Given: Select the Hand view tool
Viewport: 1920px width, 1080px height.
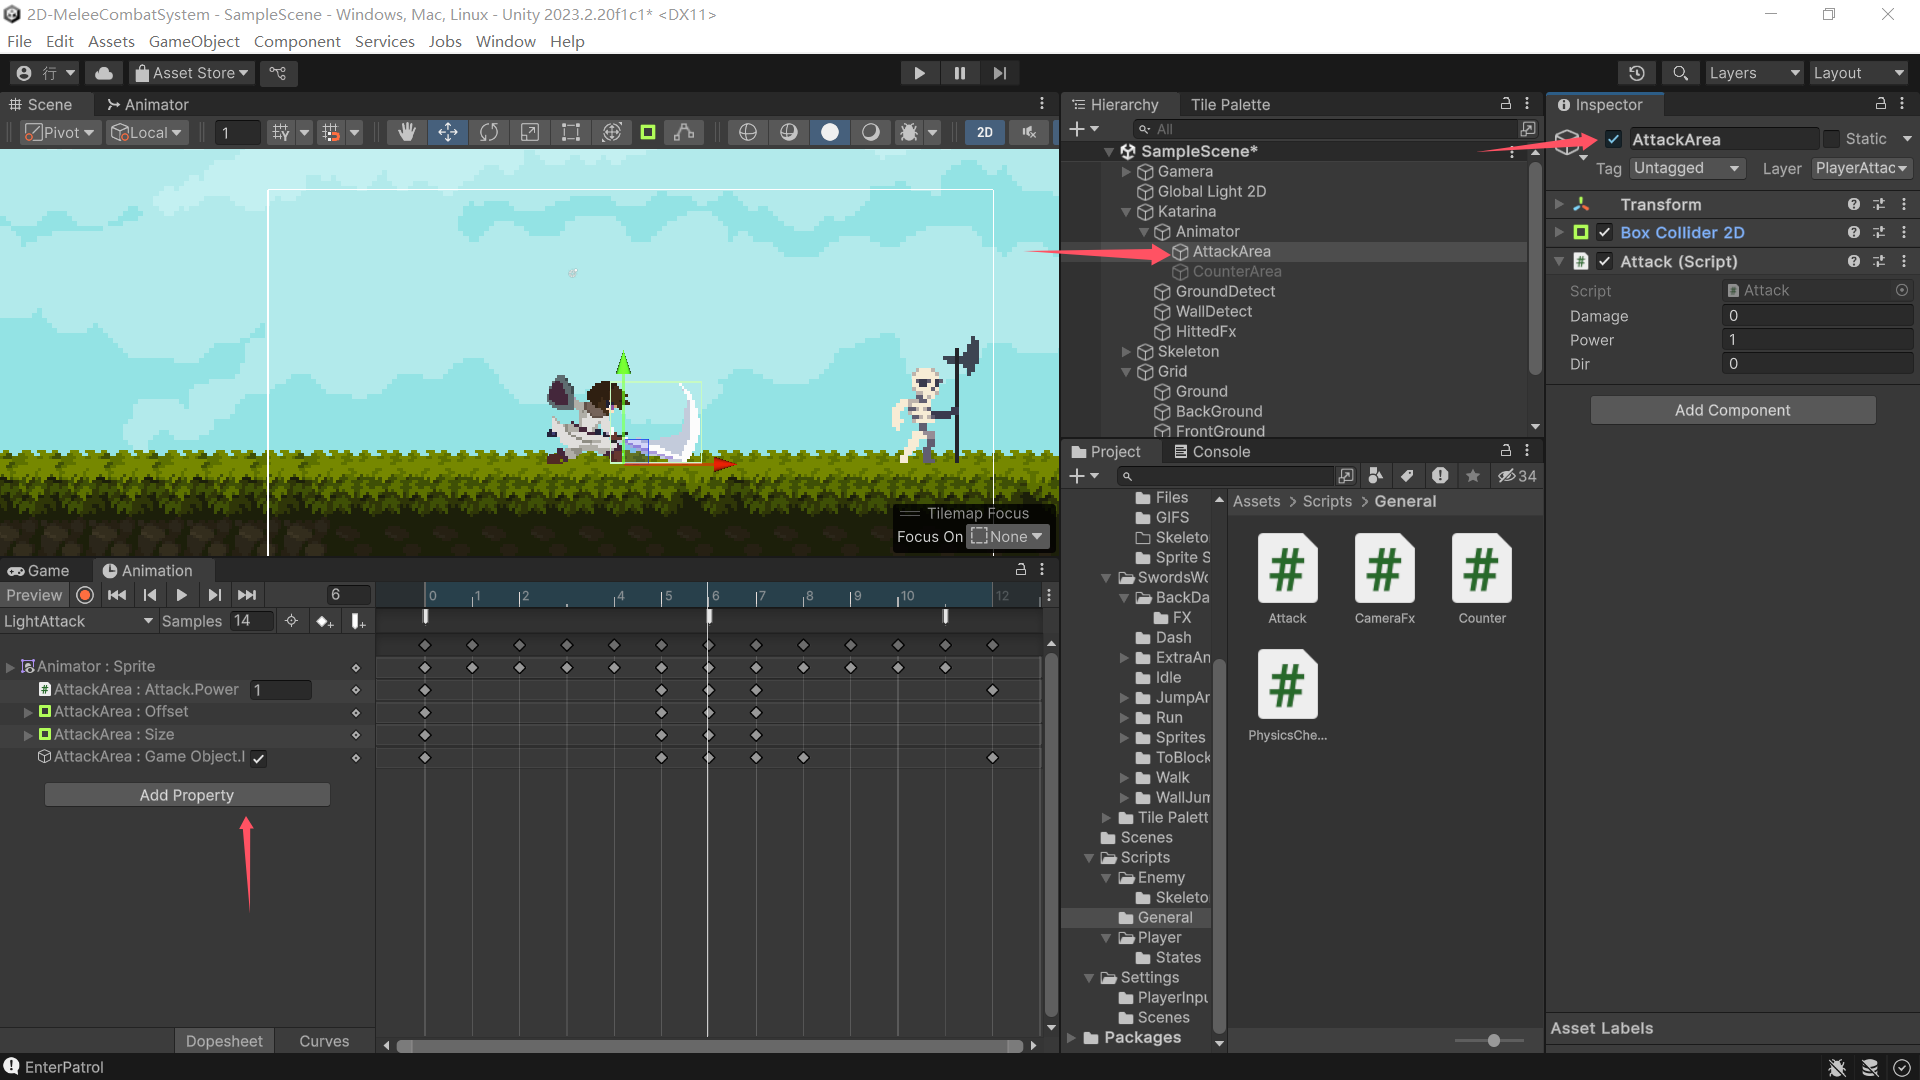Looking at the screenshot, I should [x=407, y=132].
